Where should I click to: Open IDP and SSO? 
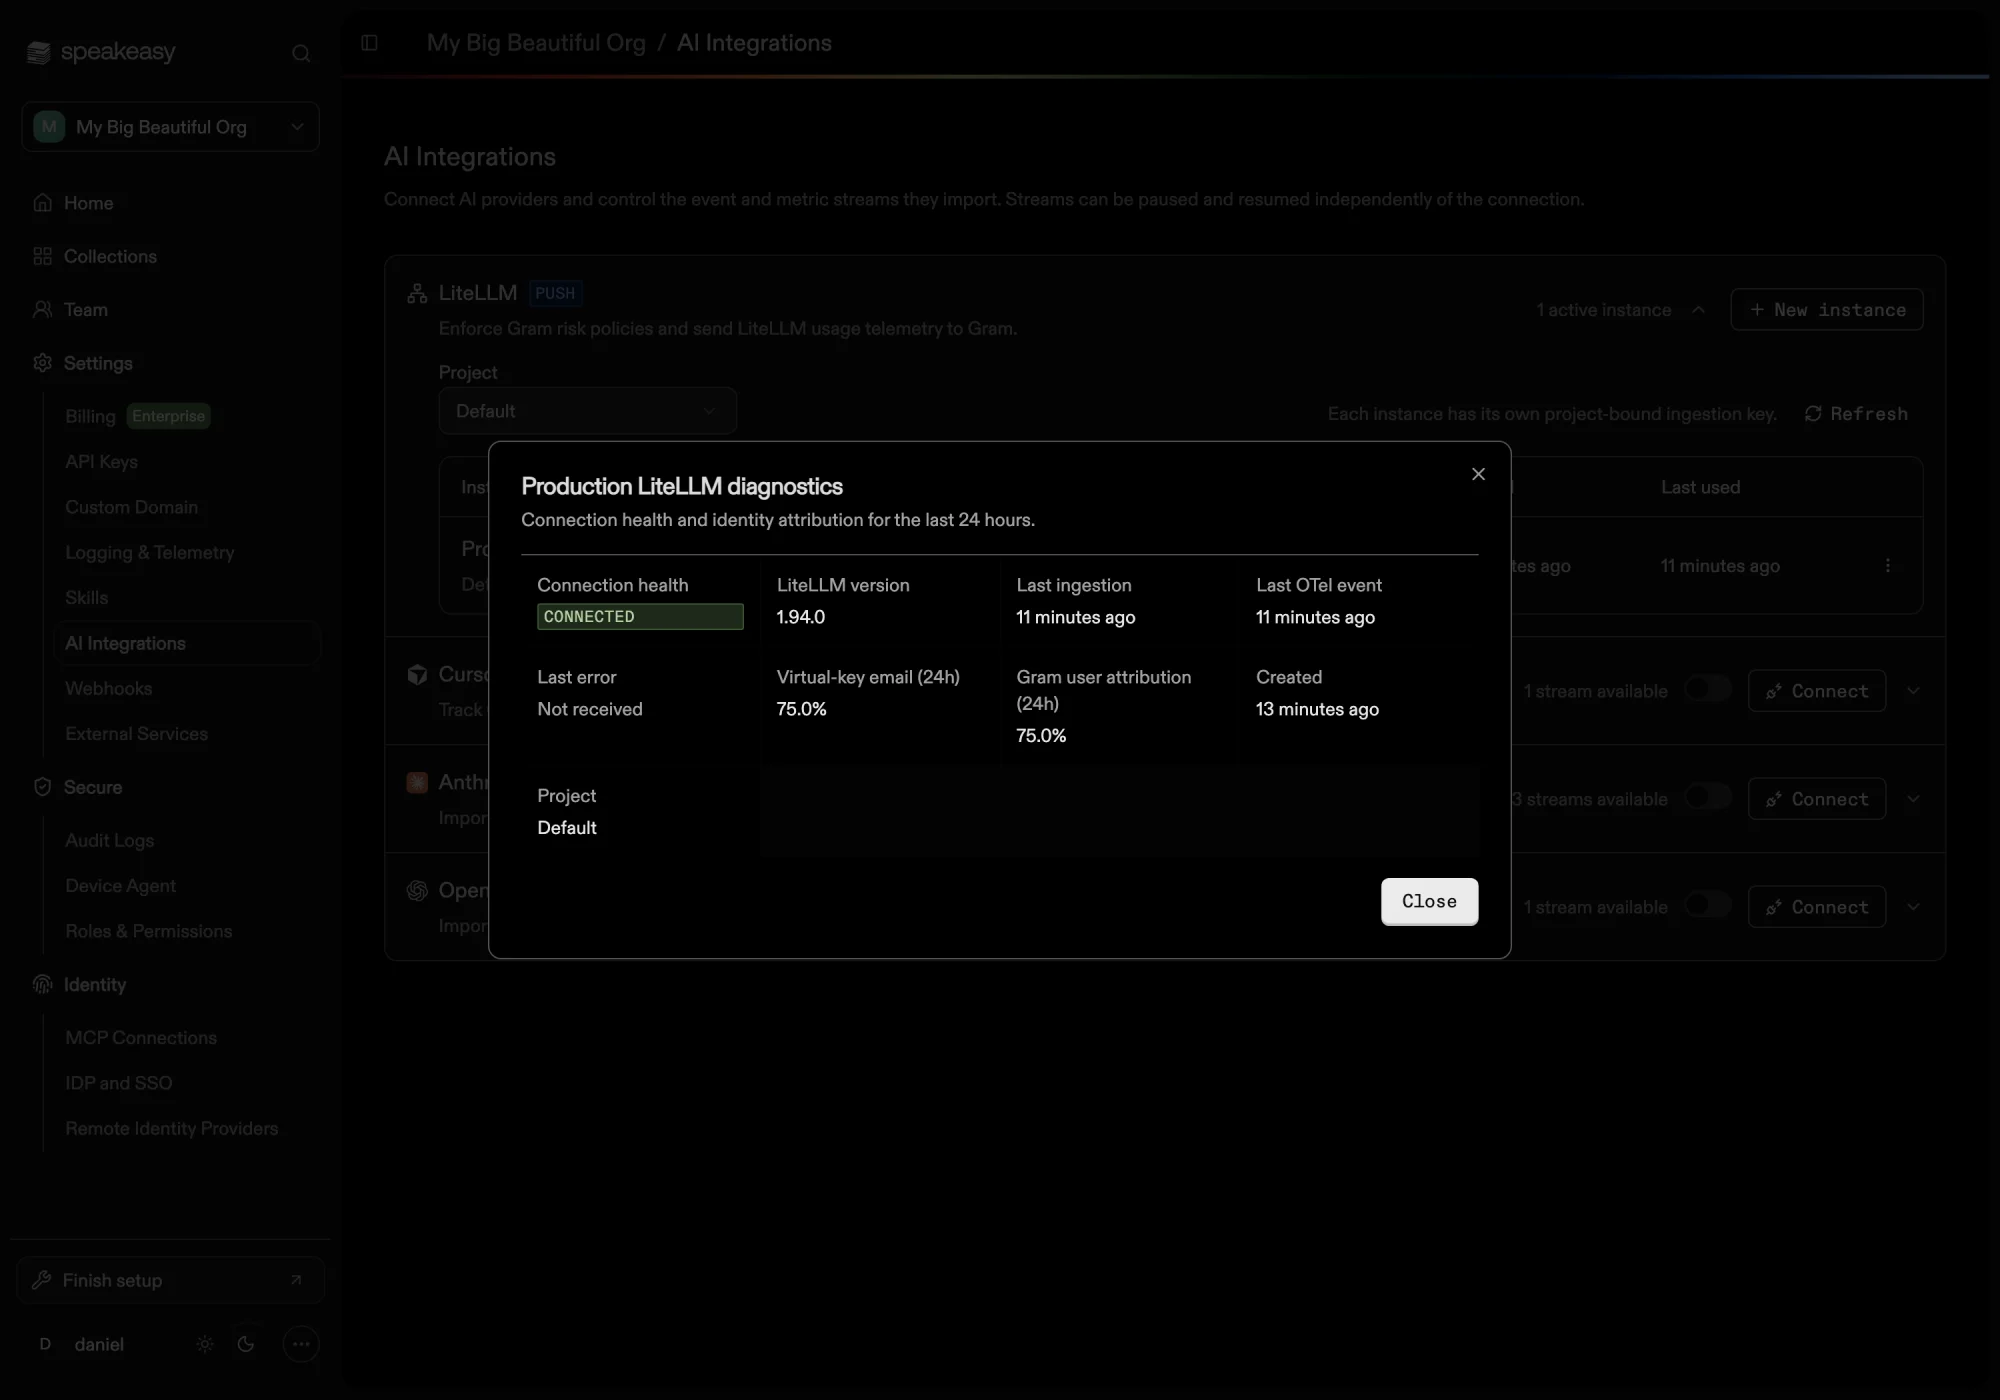click(x=118, y=1083)
